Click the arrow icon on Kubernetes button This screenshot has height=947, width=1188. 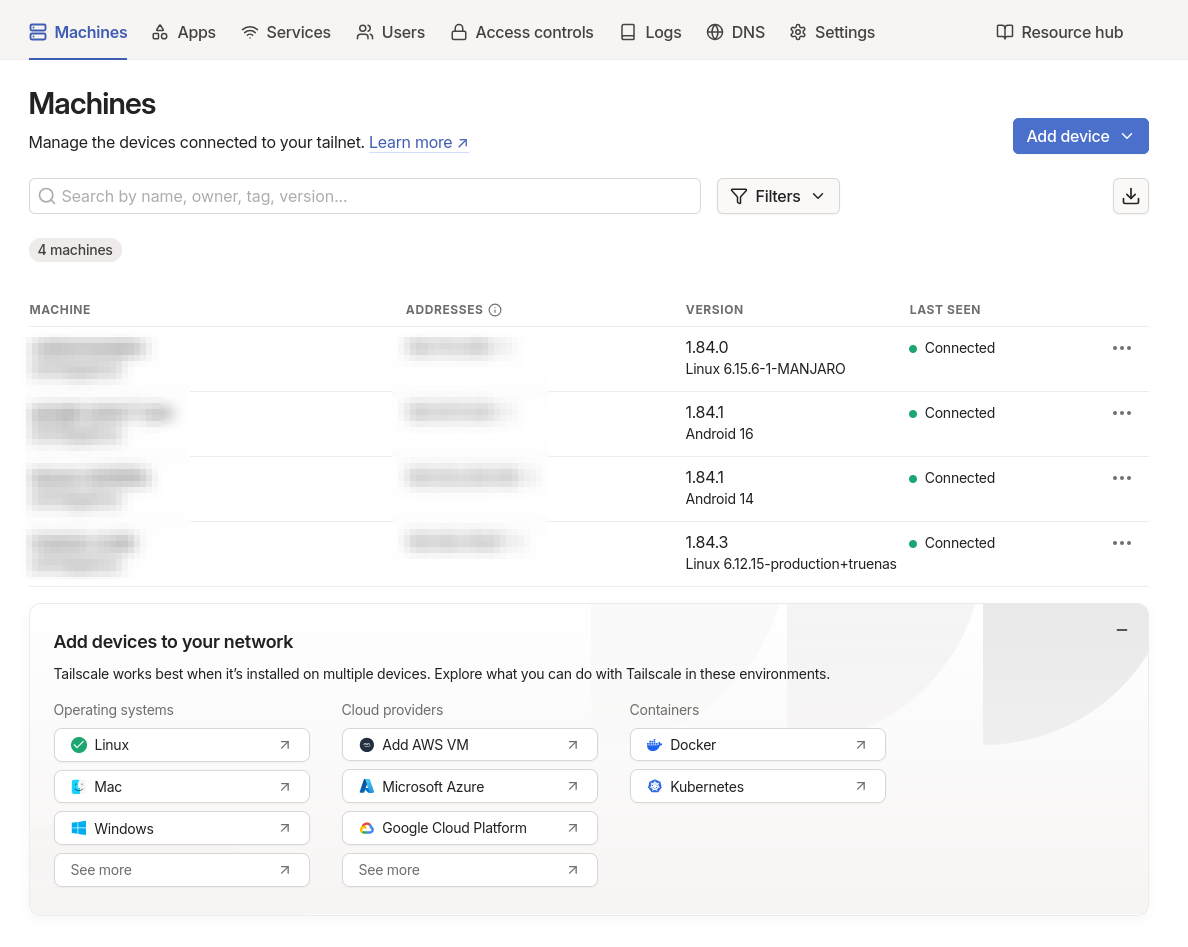(x=861, y=786)
